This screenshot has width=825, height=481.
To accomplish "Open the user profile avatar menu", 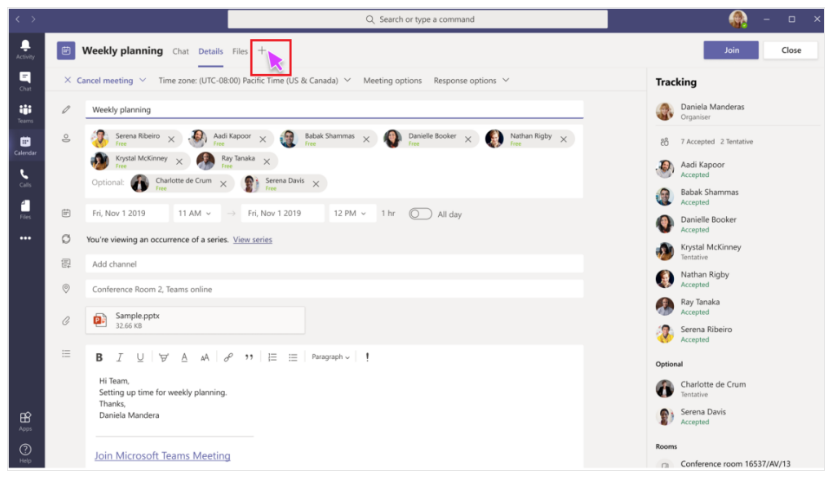I will tap(738, 19).
